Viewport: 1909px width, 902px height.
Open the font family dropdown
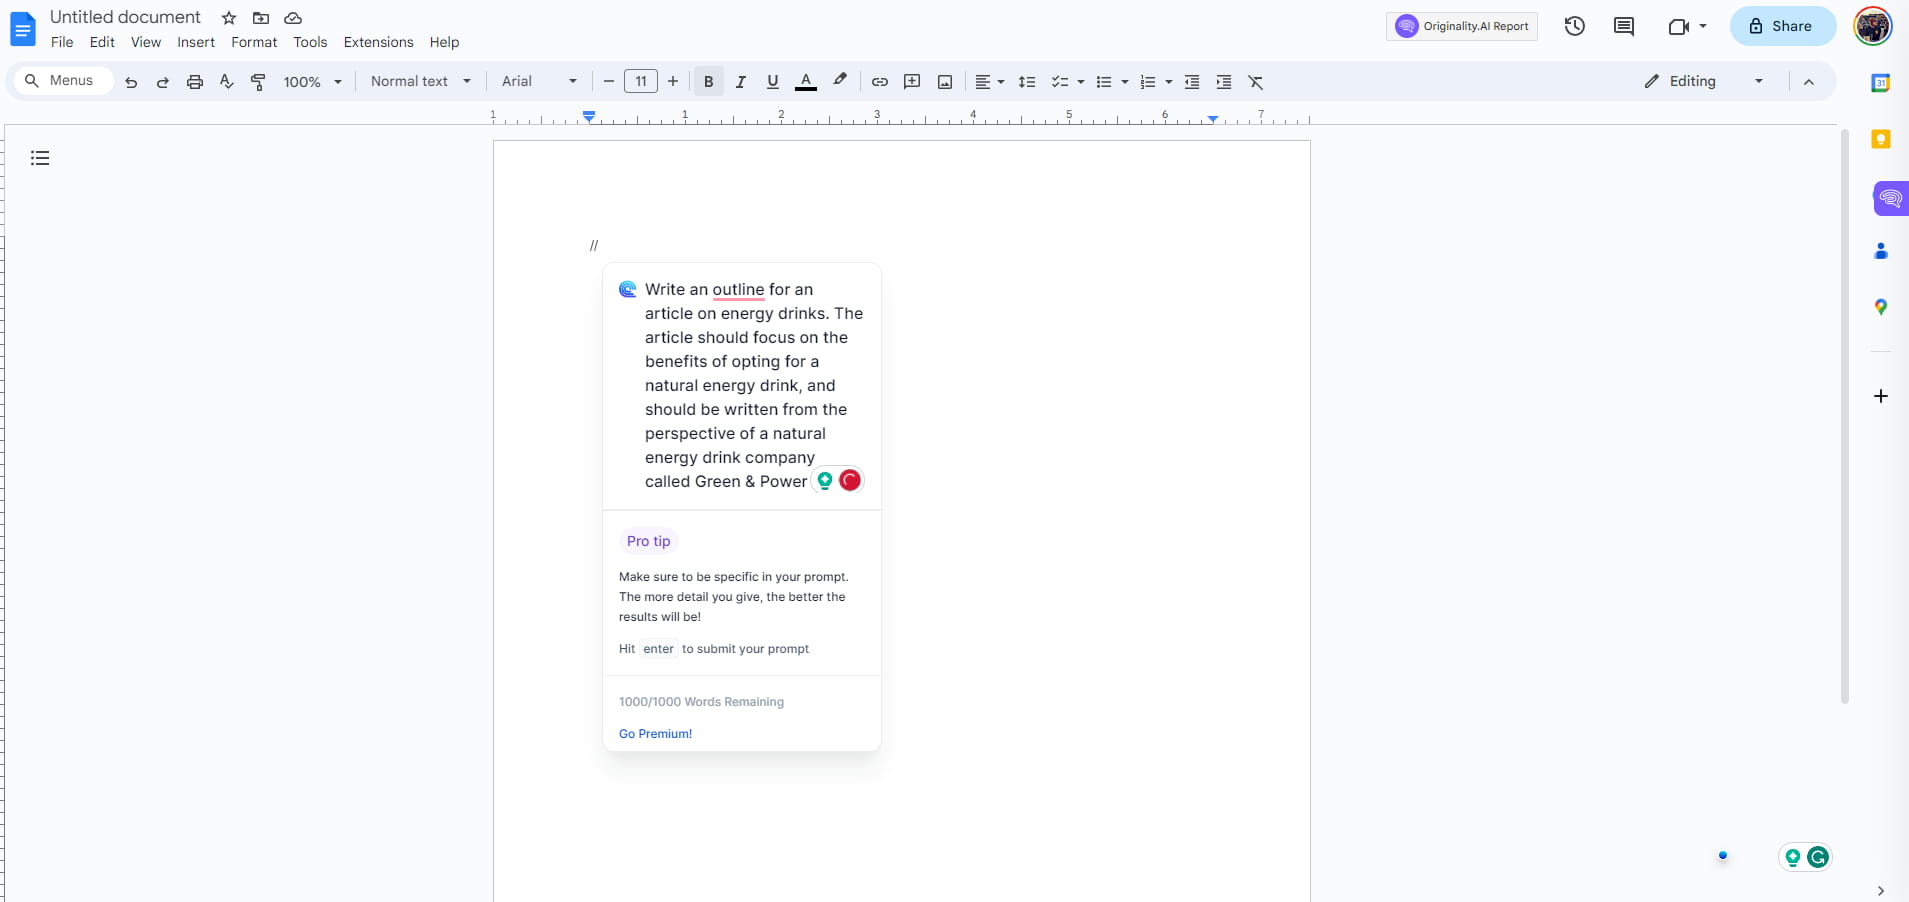point(537,82)
